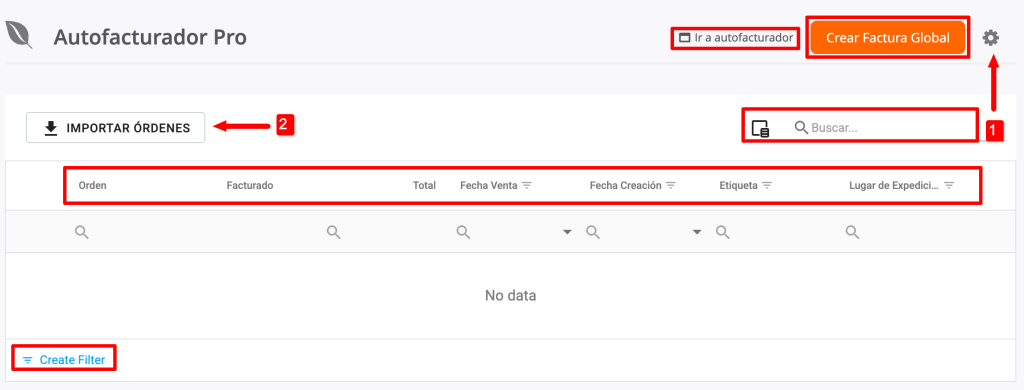
Task: Click the Fecha Creación filter search icon
Action: 592,232
